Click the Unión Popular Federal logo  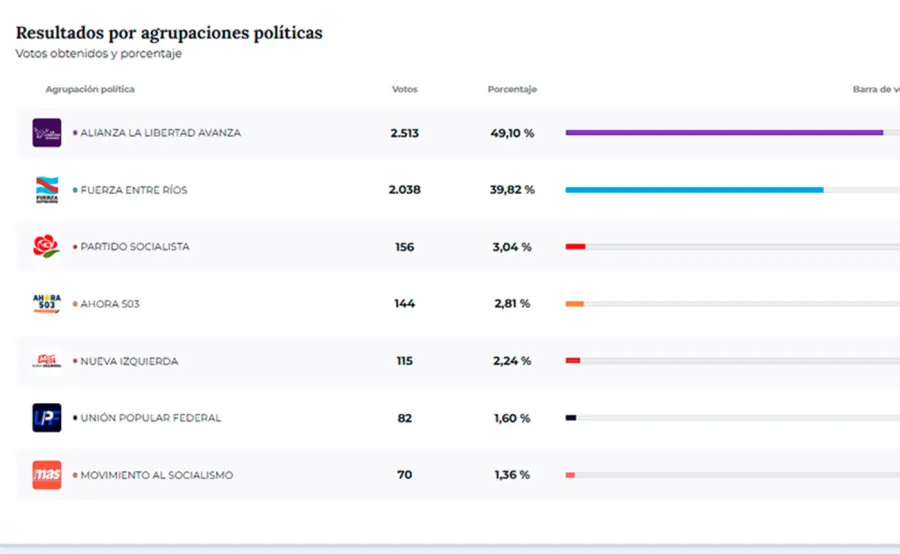(x=46, y=418)
